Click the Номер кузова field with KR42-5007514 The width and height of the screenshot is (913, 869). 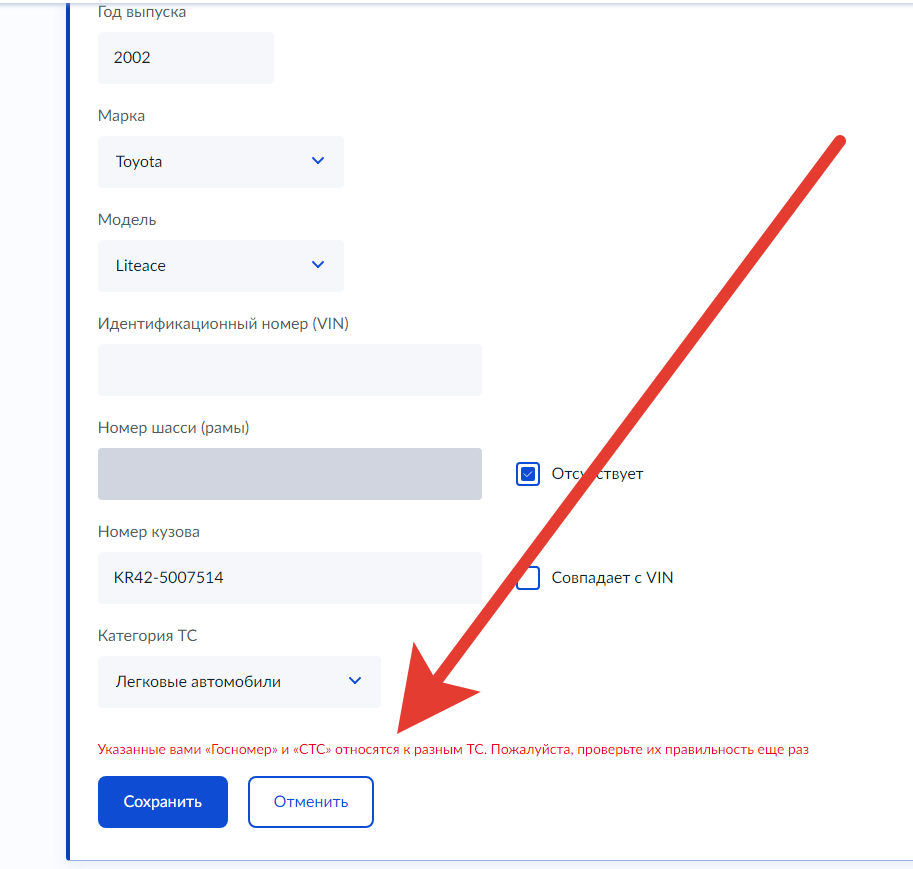(x=289, y=578)
